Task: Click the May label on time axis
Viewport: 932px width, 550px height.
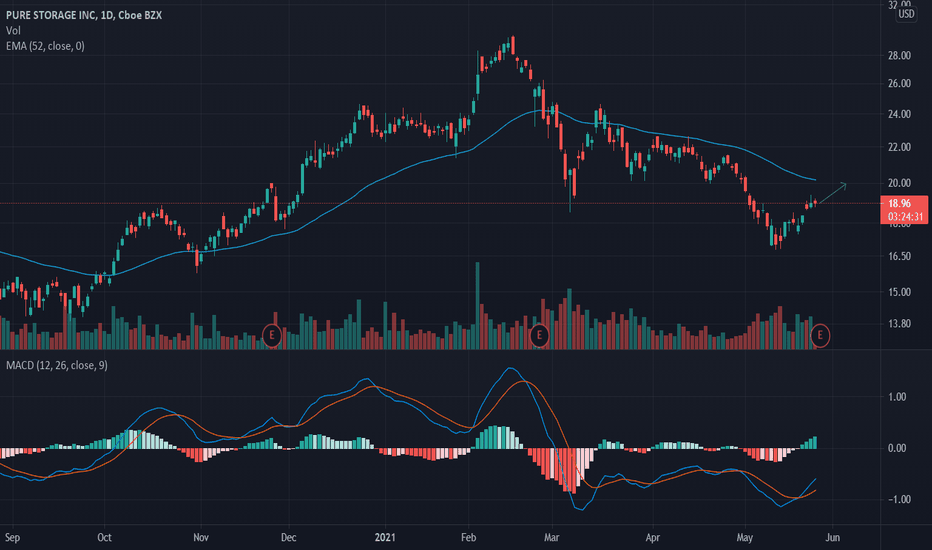Action: [744, 538]
